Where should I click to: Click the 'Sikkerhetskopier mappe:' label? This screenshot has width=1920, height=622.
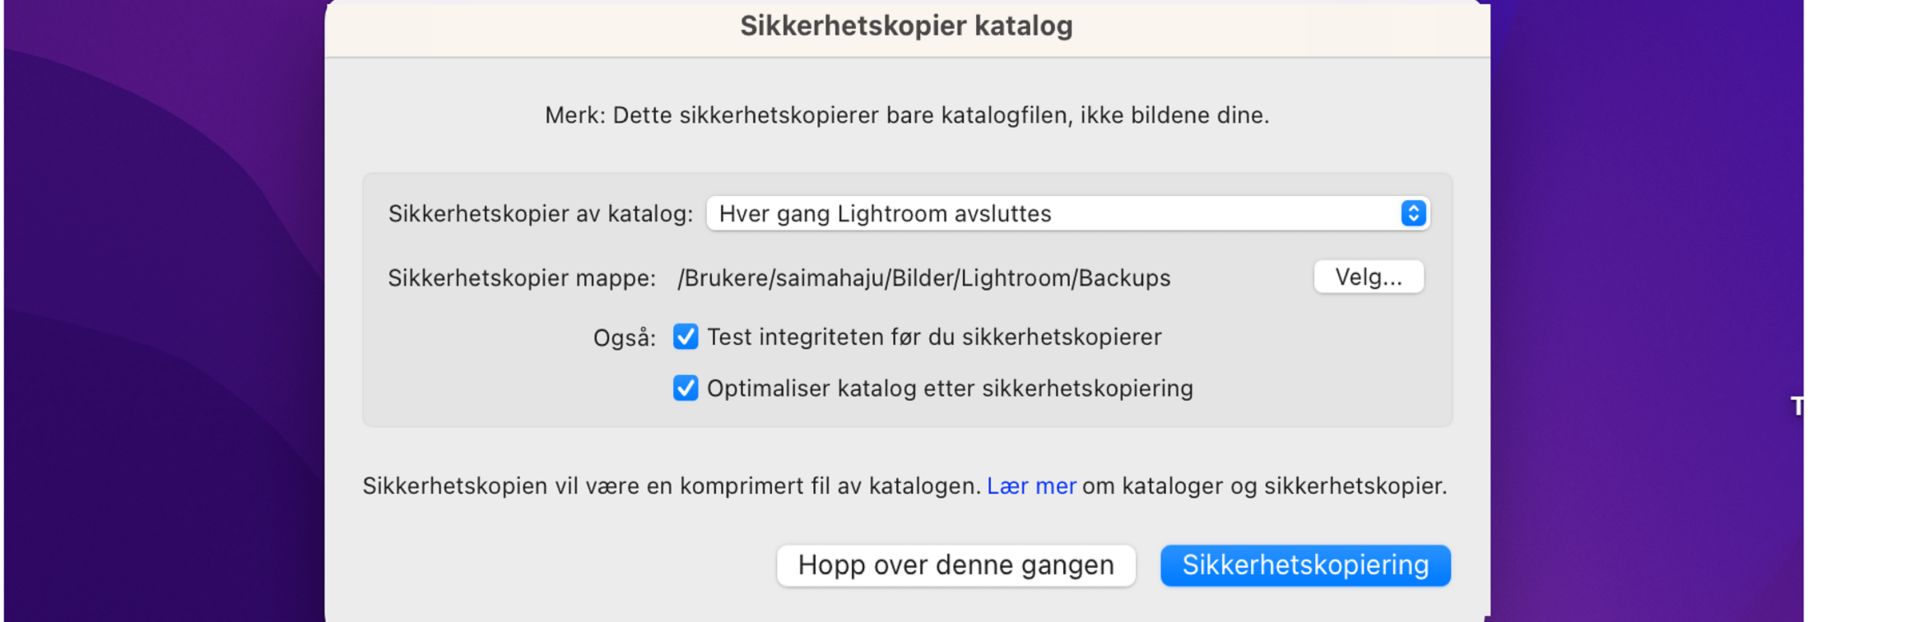[524, 278]
